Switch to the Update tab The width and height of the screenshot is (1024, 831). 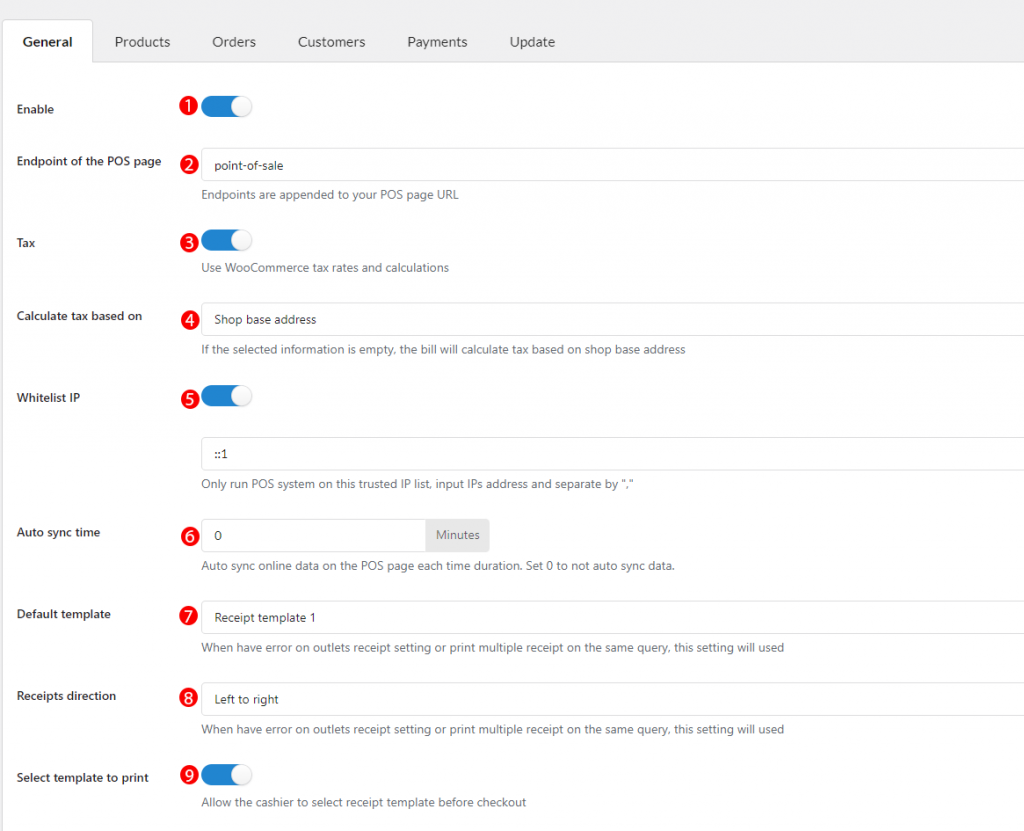click(x=531, y=41)
